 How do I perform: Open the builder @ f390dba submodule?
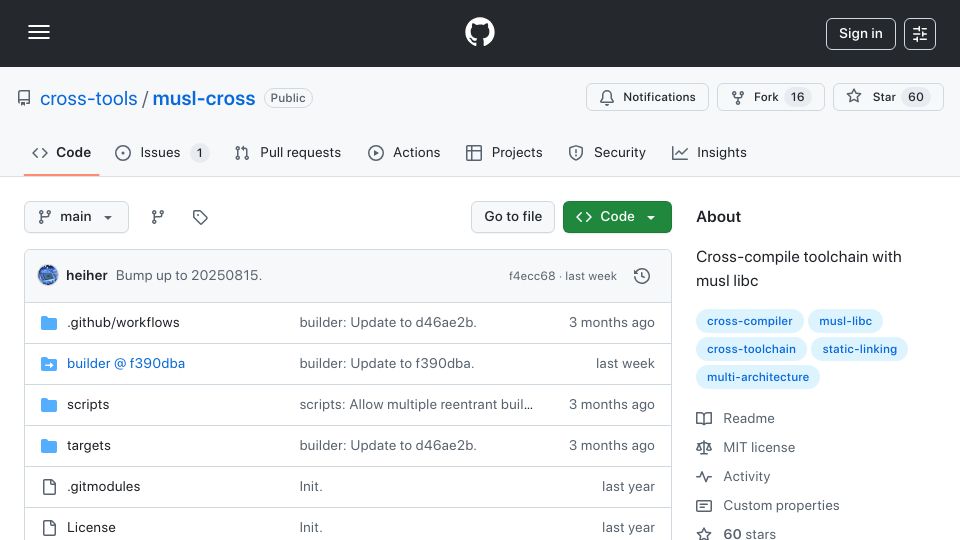126,364
